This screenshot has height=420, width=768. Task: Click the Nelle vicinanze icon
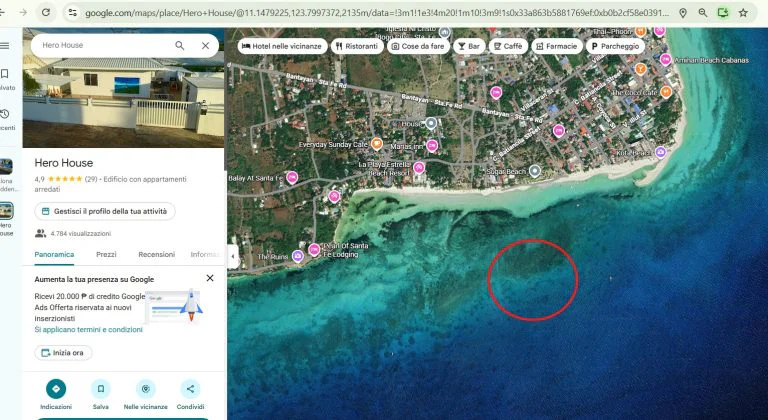[x=145, y=389]
